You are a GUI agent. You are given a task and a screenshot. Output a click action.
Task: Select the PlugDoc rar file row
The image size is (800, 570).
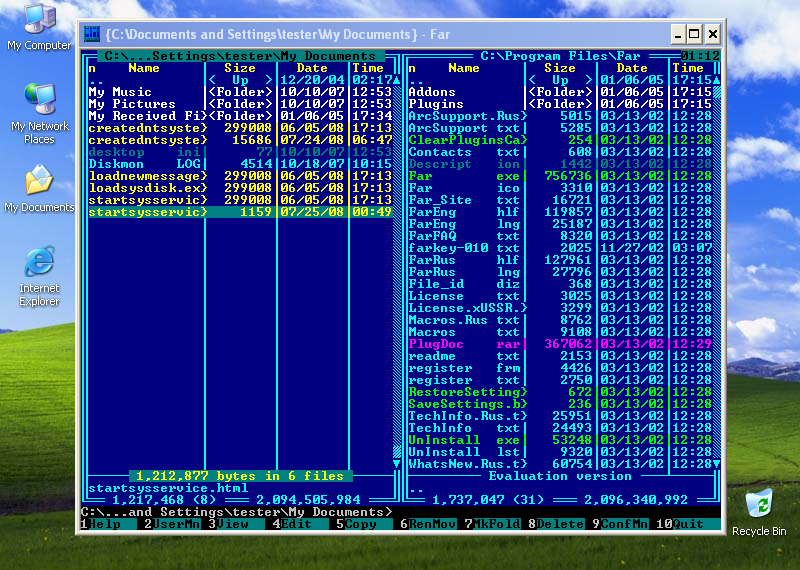coord(560,344)
